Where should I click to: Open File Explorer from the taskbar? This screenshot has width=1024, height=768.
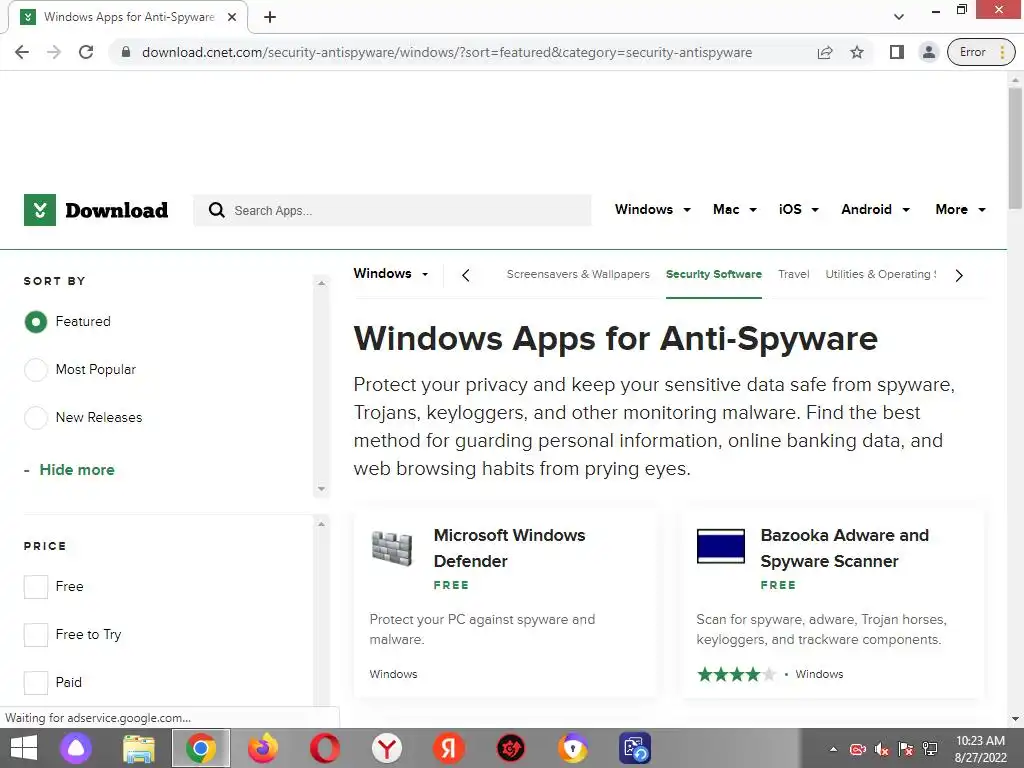[x=139, y=748]
